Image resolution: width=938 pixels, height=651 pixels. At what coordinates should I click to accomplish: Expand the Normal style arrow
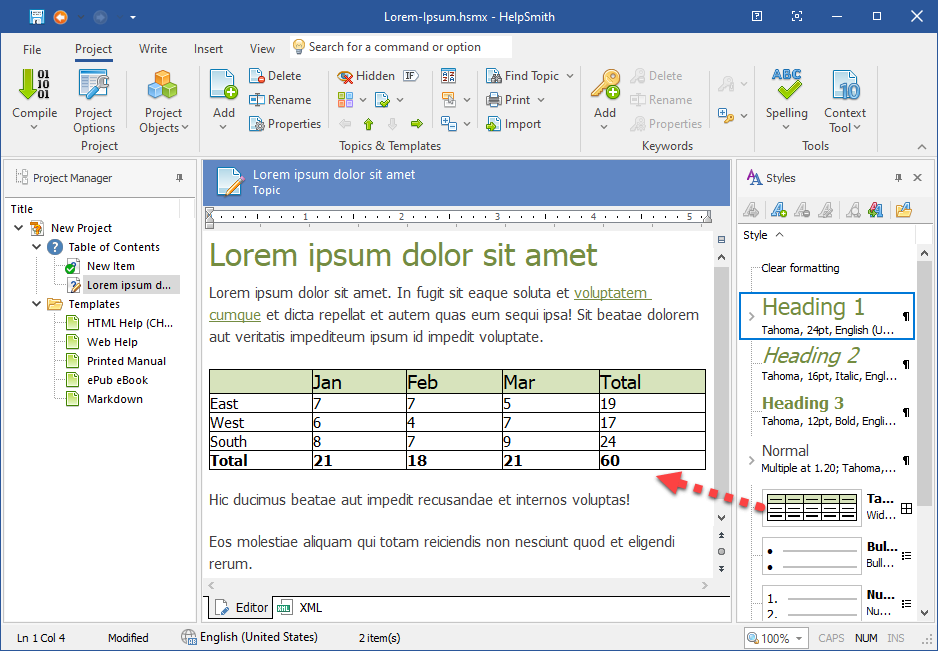(751, 460)
